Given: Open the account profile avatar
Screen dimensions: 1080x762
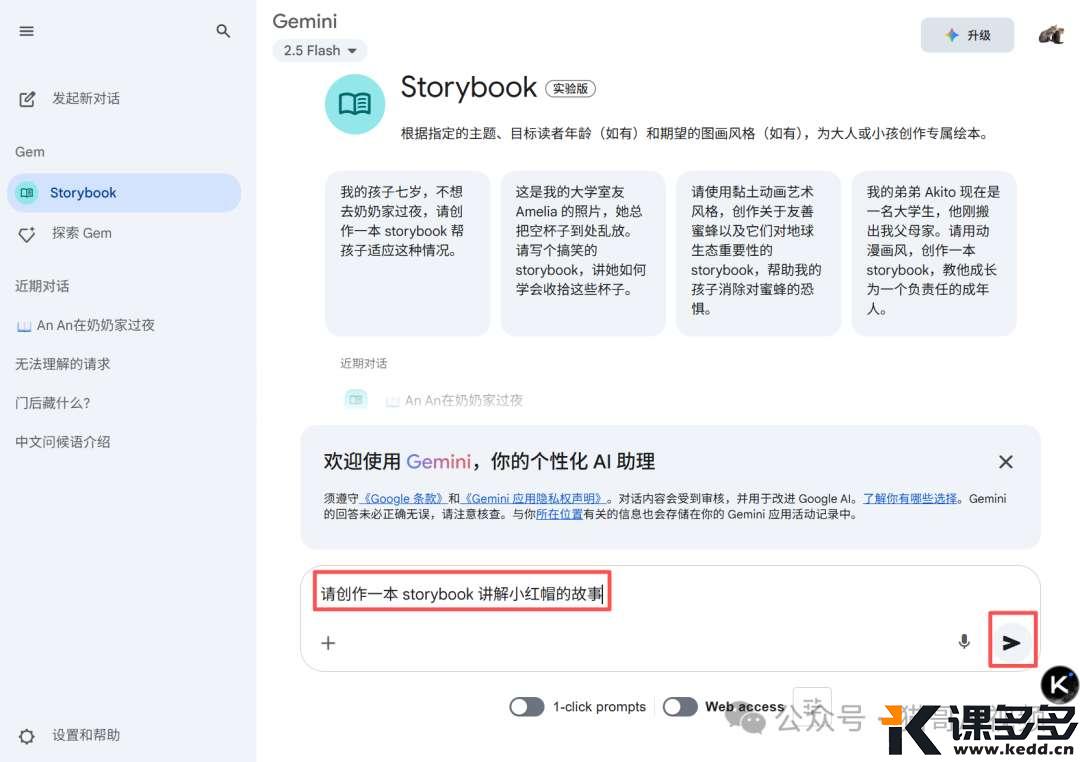Looking at the screenshot, I should point(1051,34).
